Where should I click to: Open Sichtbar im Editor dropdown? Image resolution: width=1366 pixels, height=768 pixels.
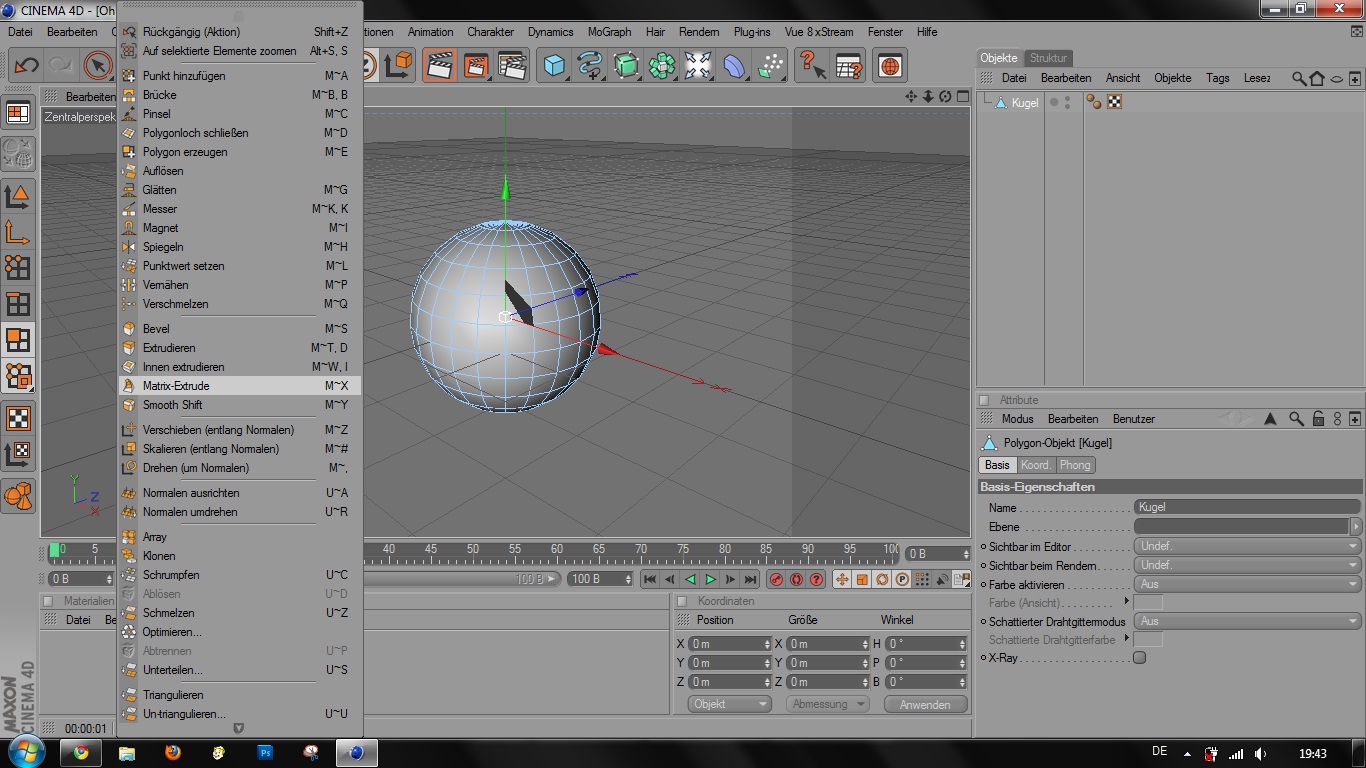(1247, 546)
